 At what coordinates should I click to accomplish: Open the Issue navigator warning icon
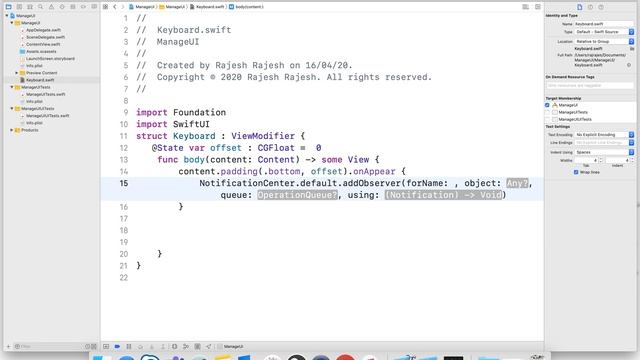tap(51, 7)
